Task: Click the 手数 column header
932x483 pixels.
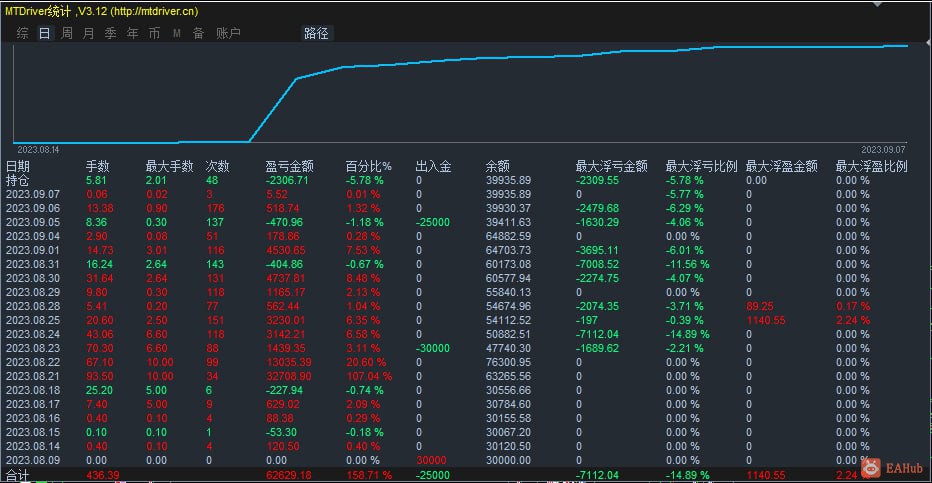Action: 97,166
